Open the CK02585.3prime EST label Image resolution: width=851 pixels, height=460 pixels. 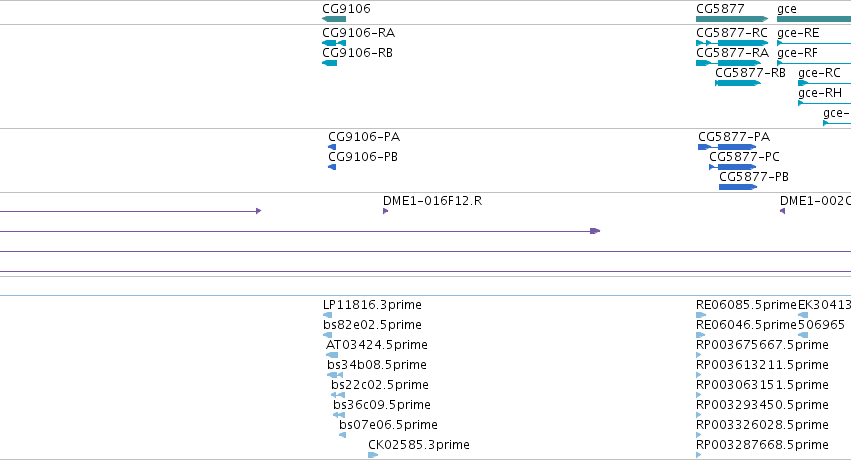419,445
